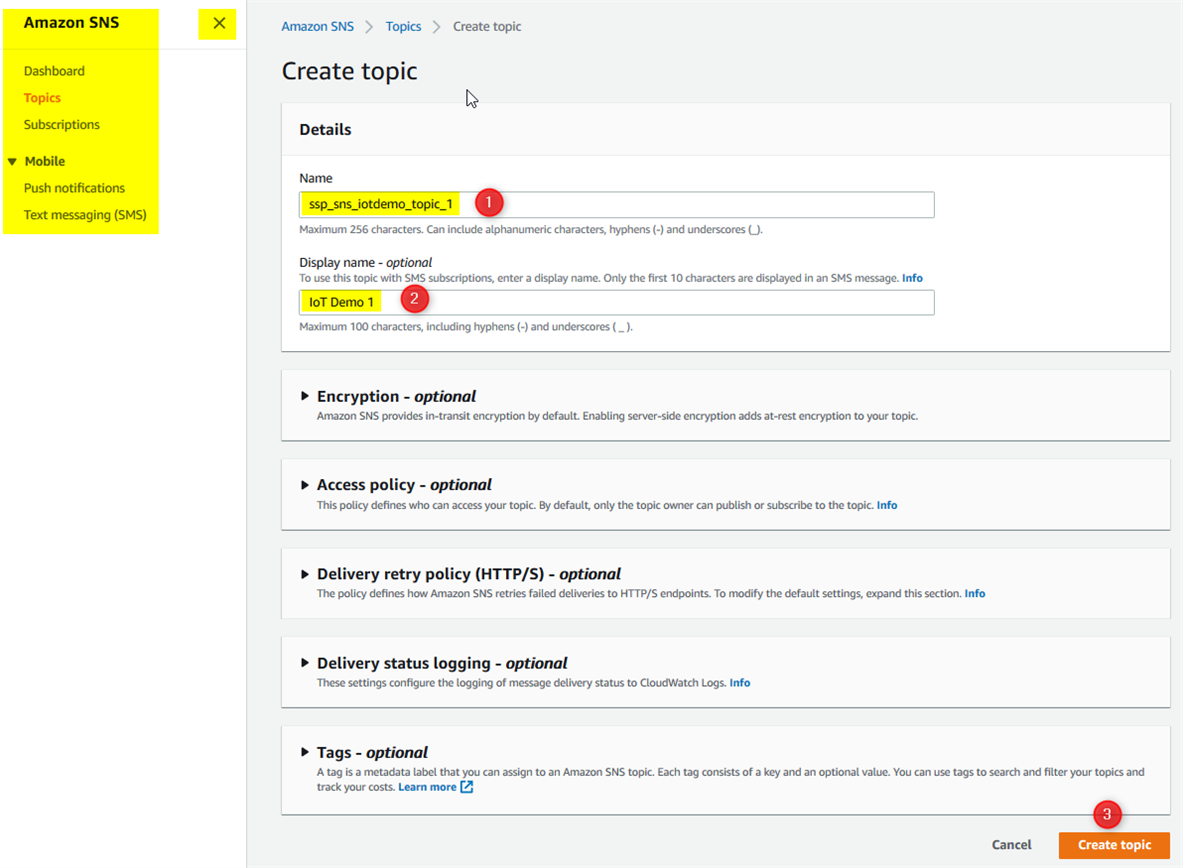The height and width of the screenshot is (868, 1183).
Task: Click the topic Name input field
Action: point(700,205)
